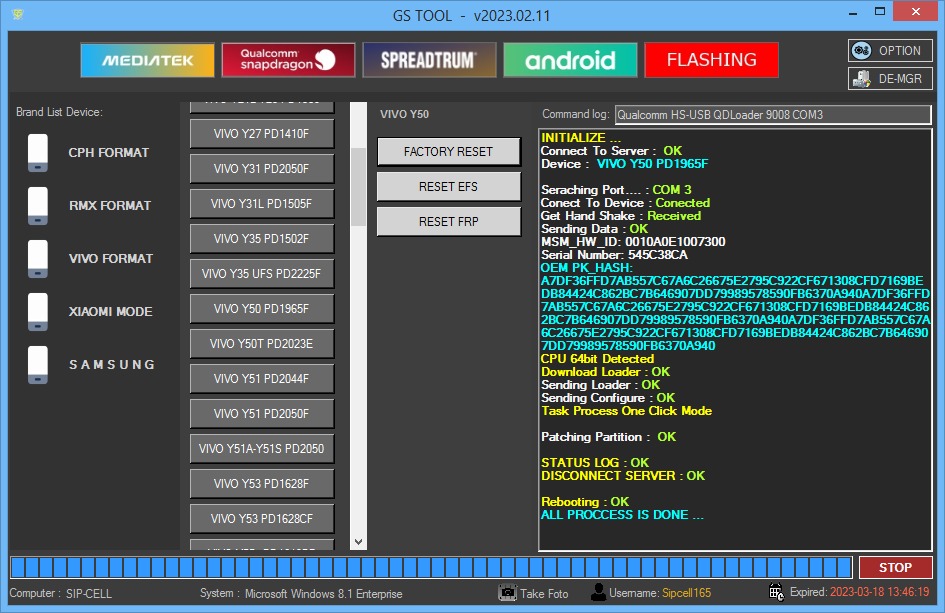Select VIVO FORMAT brand label

[111, 259]
